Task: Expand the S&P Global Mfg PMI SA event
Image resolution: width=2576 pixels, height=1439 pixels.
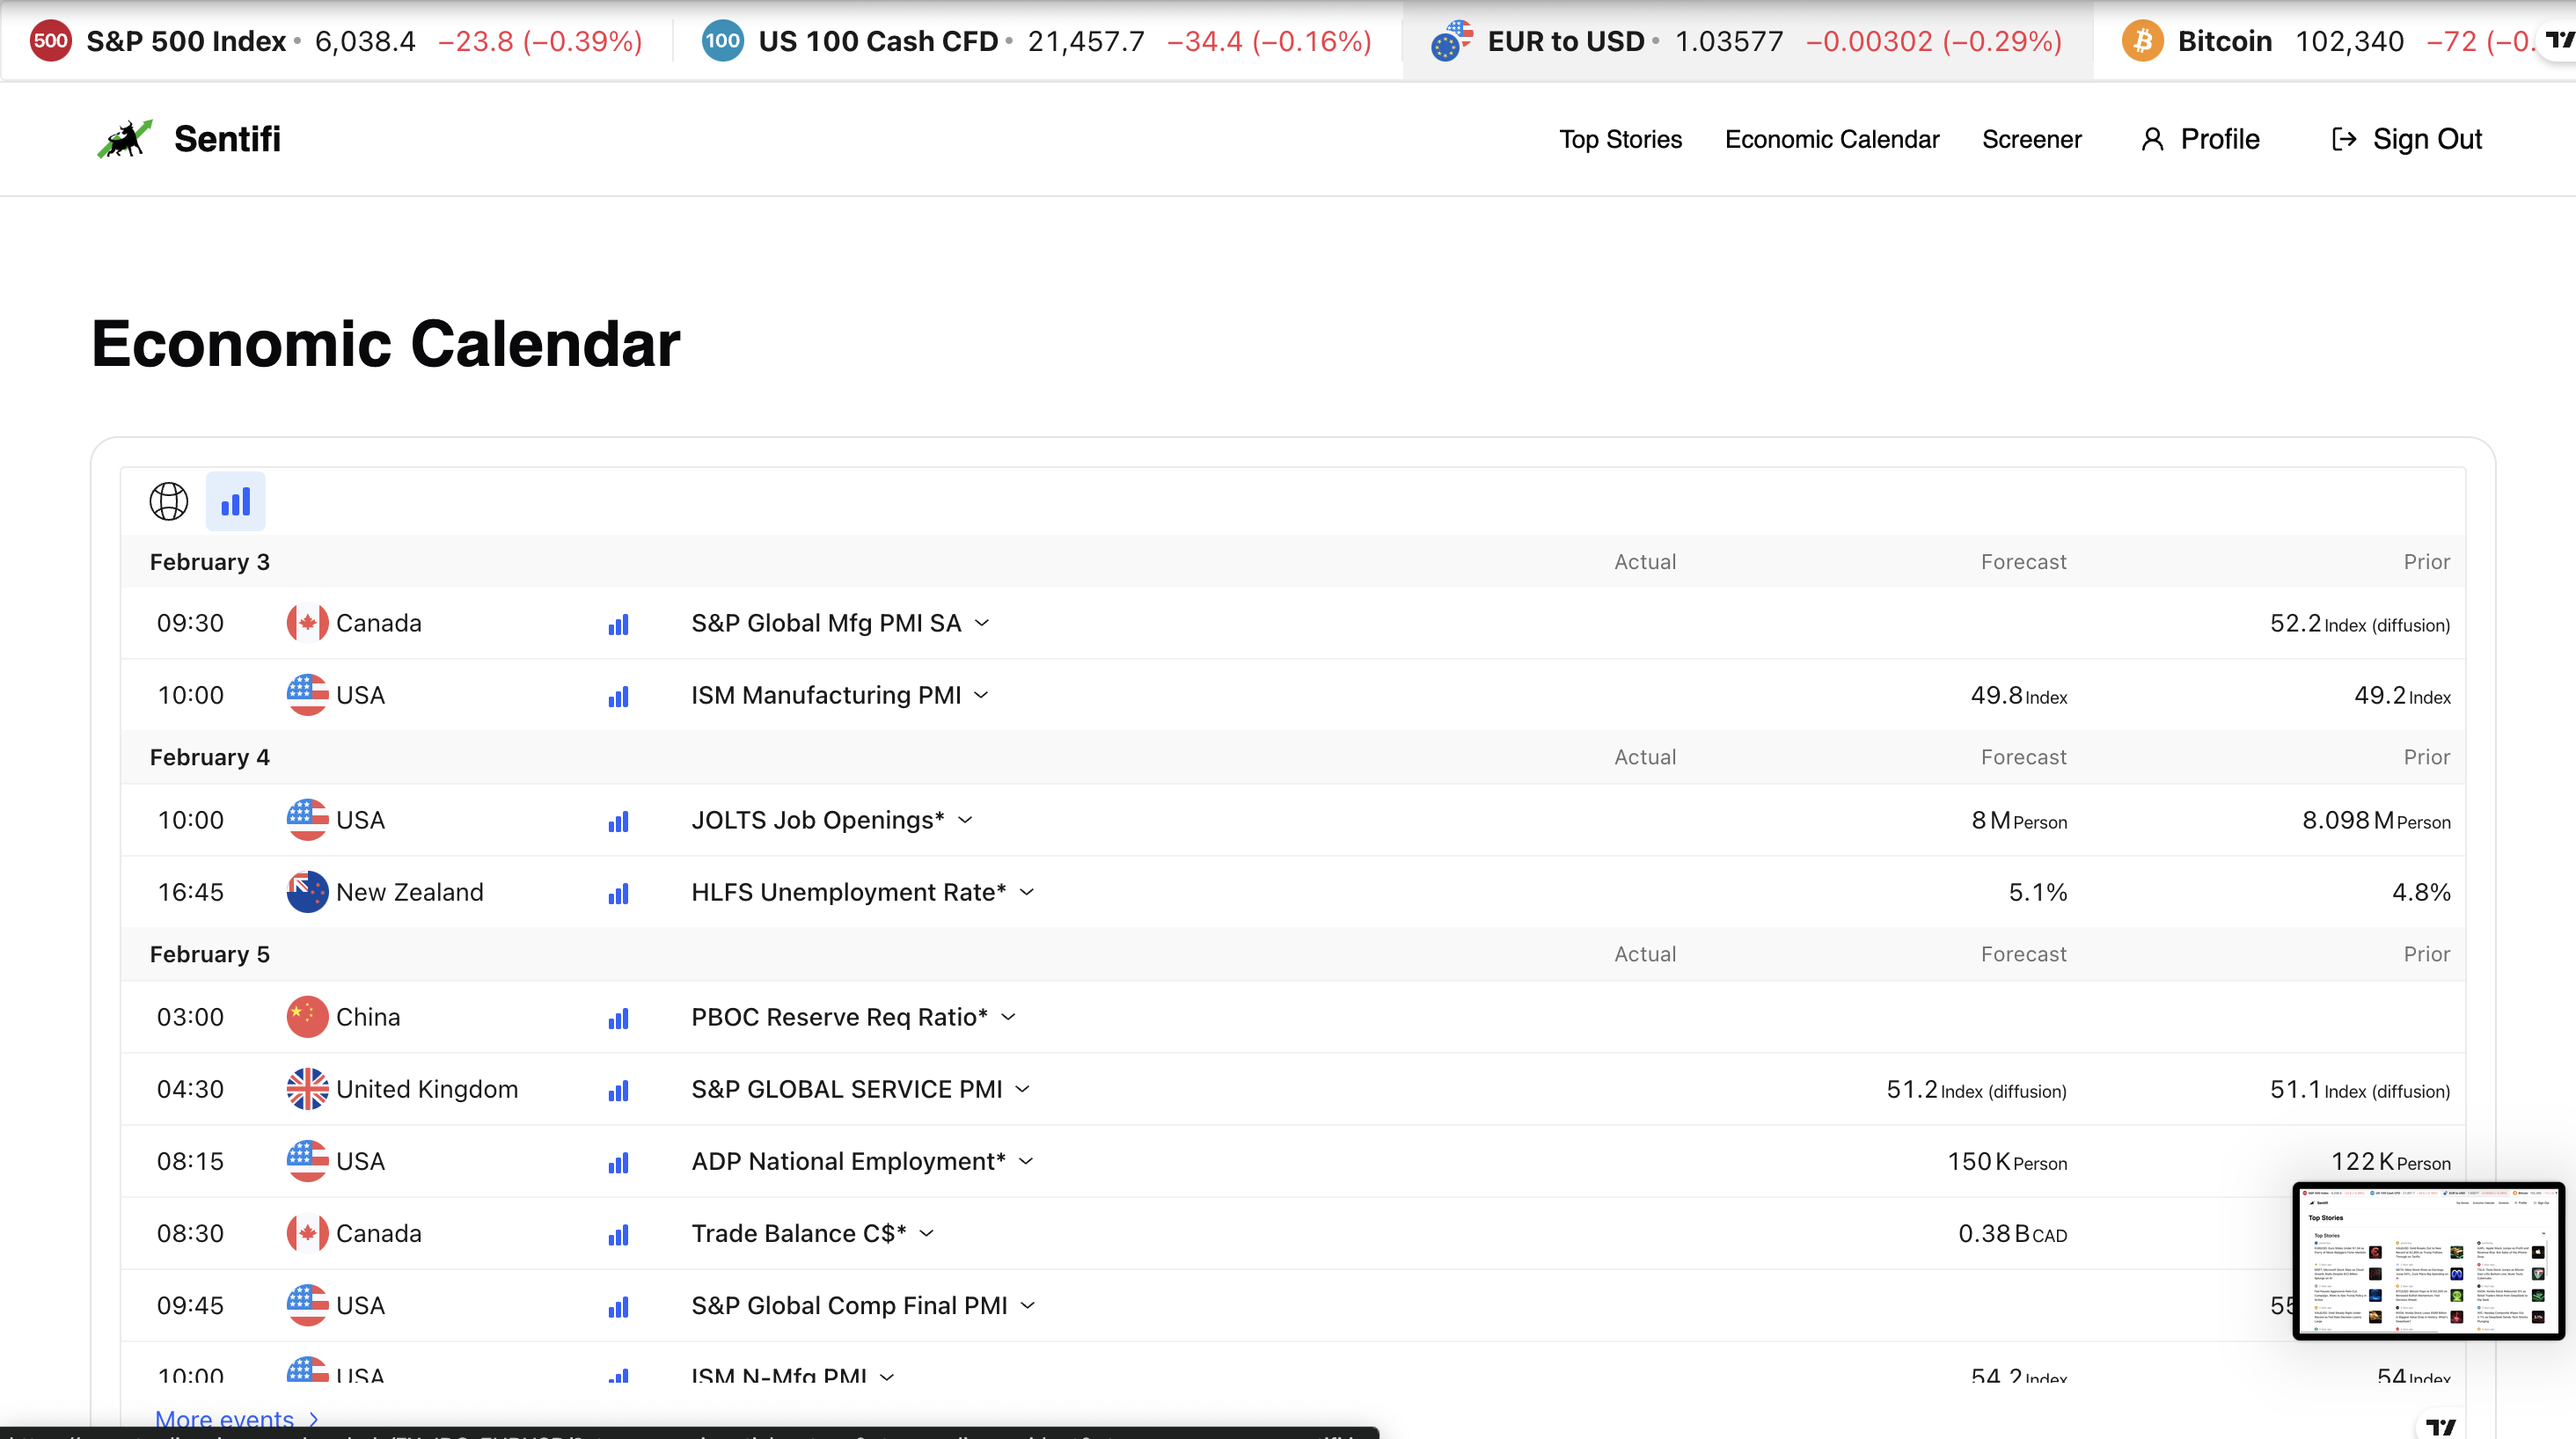Action: [x=982, y=623]
